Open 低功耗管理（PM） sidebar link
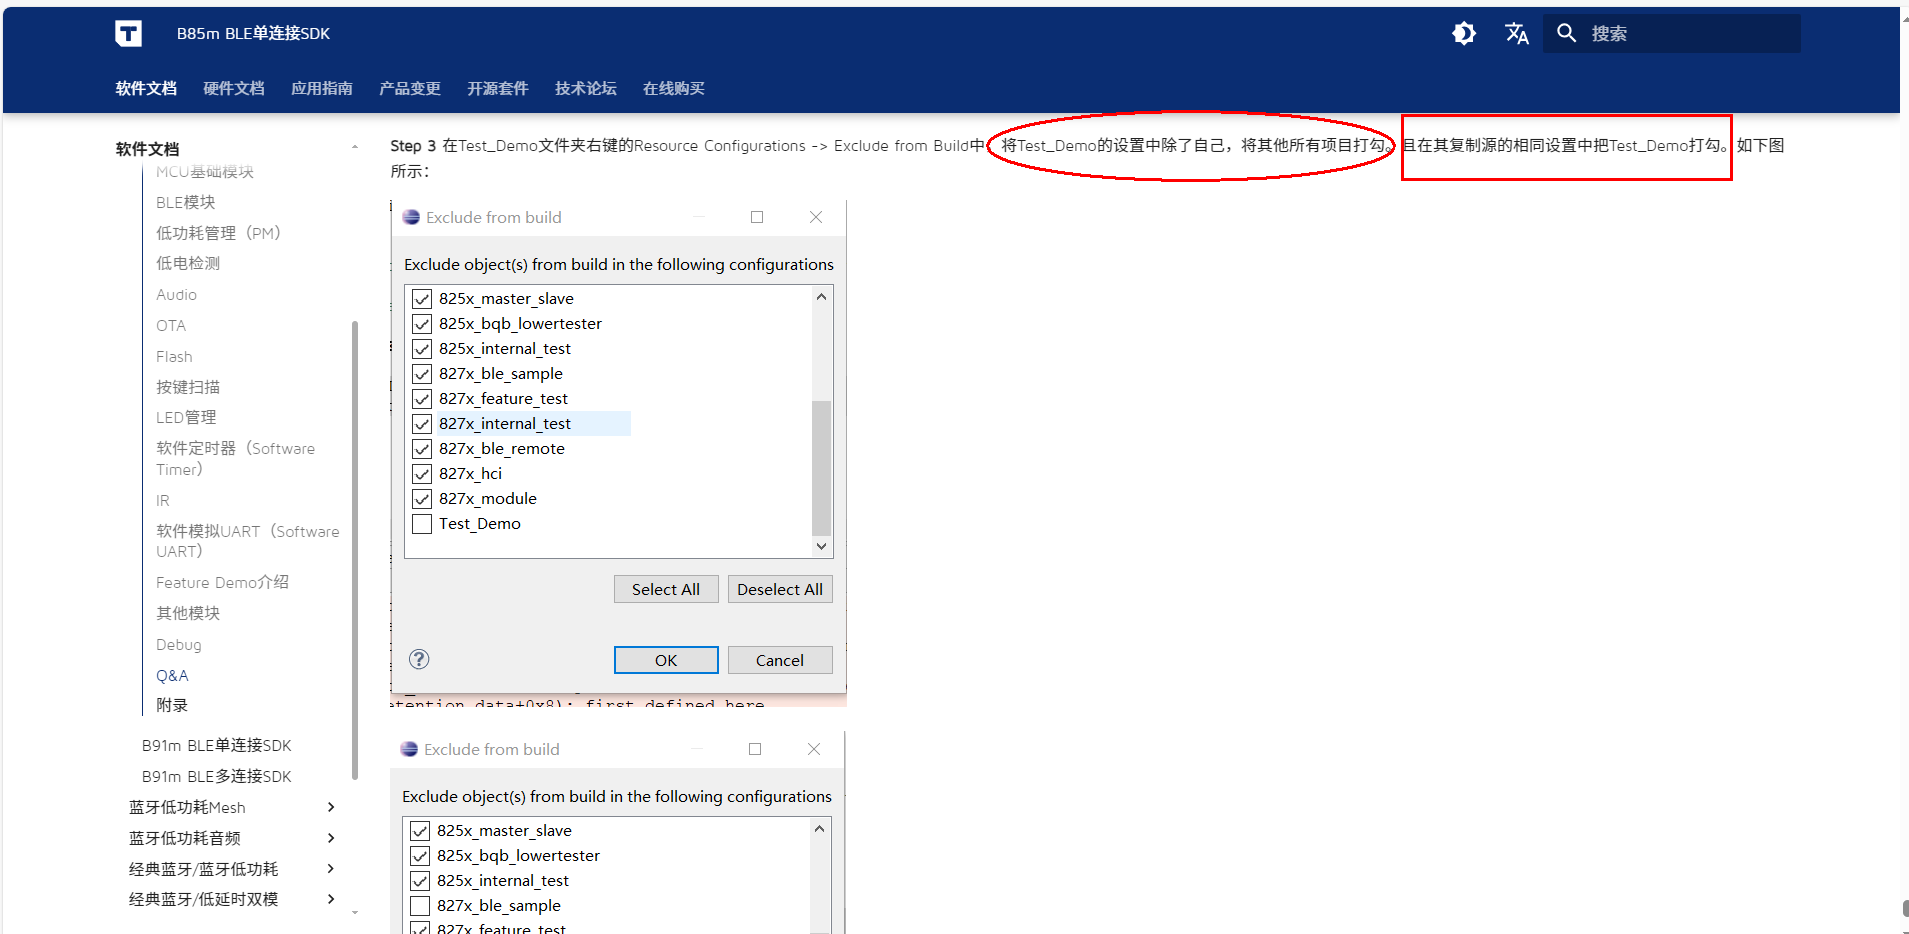1909x934 pixels. coord(218,233)
